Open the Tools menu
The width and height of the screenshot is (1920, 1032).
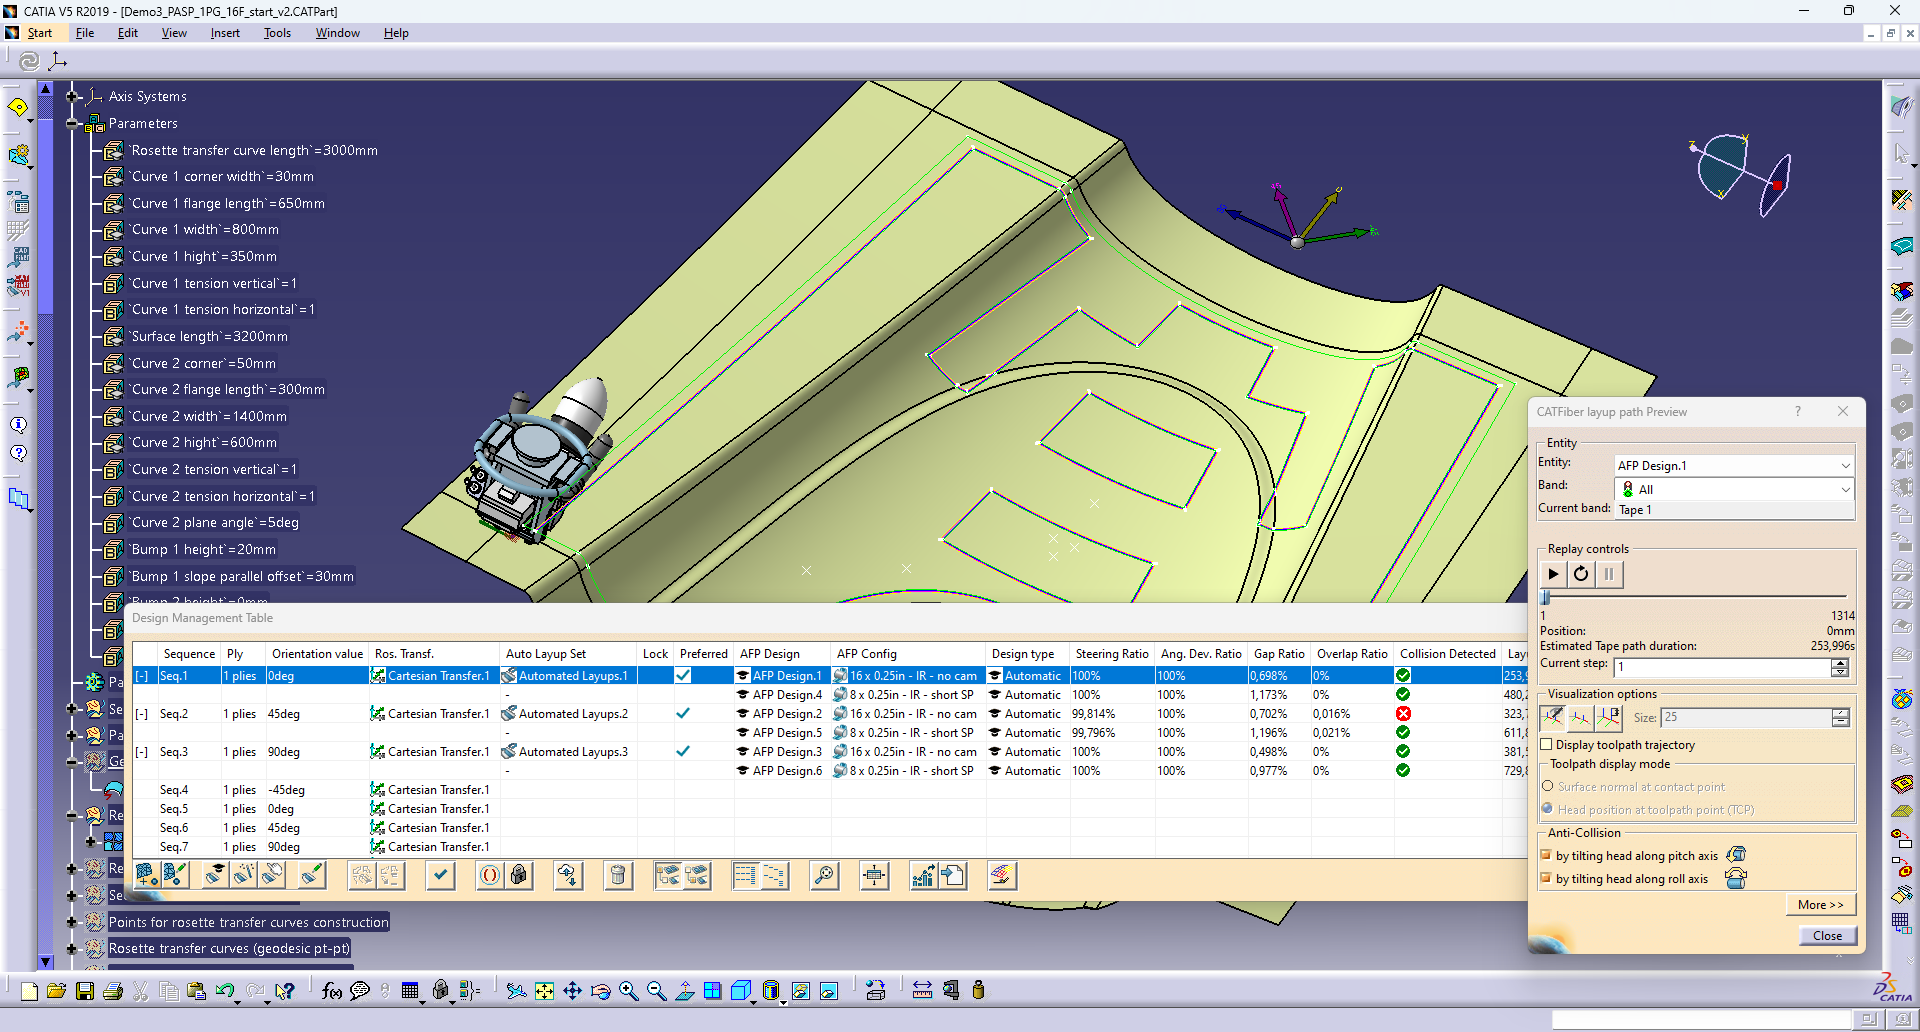click(277, 33)
